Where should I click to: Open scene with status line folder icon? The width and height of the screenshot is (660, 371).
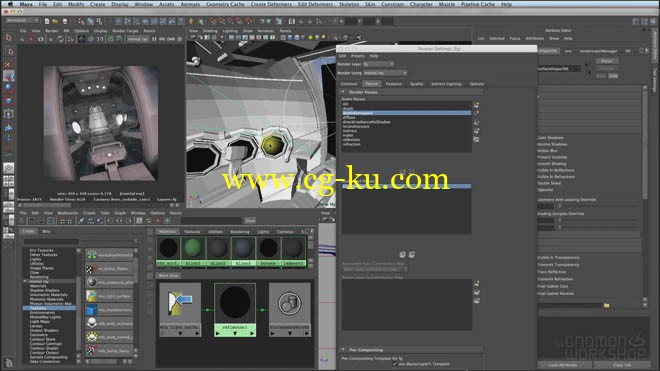tap(56, 21)
